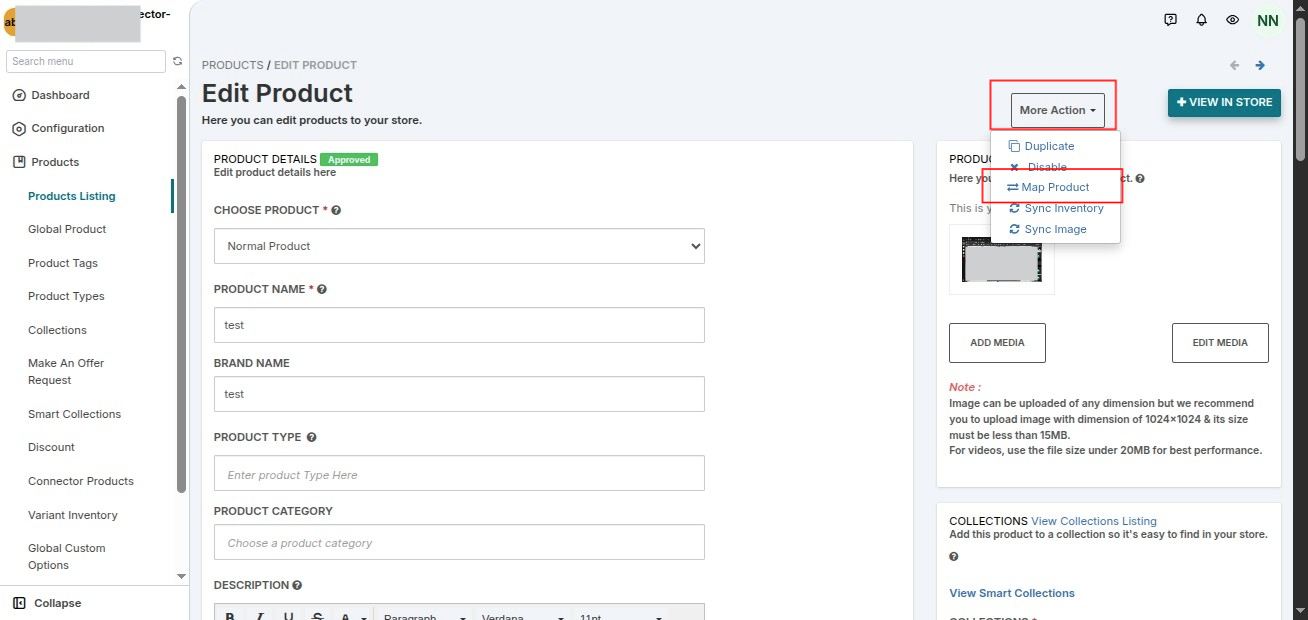This screenshot has width=1308, height=620.
Task: Click help icon in Product Image panel
Action: [x=1140, y=179]
